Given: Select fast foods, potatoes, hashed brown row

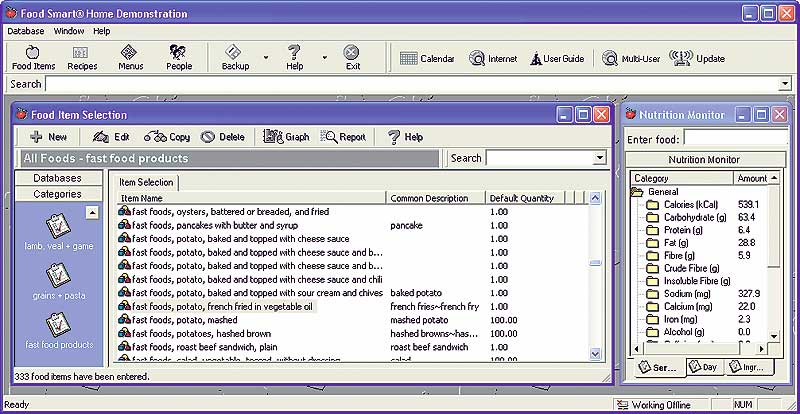Looking at the screenshot, I should tap(353, 334).
